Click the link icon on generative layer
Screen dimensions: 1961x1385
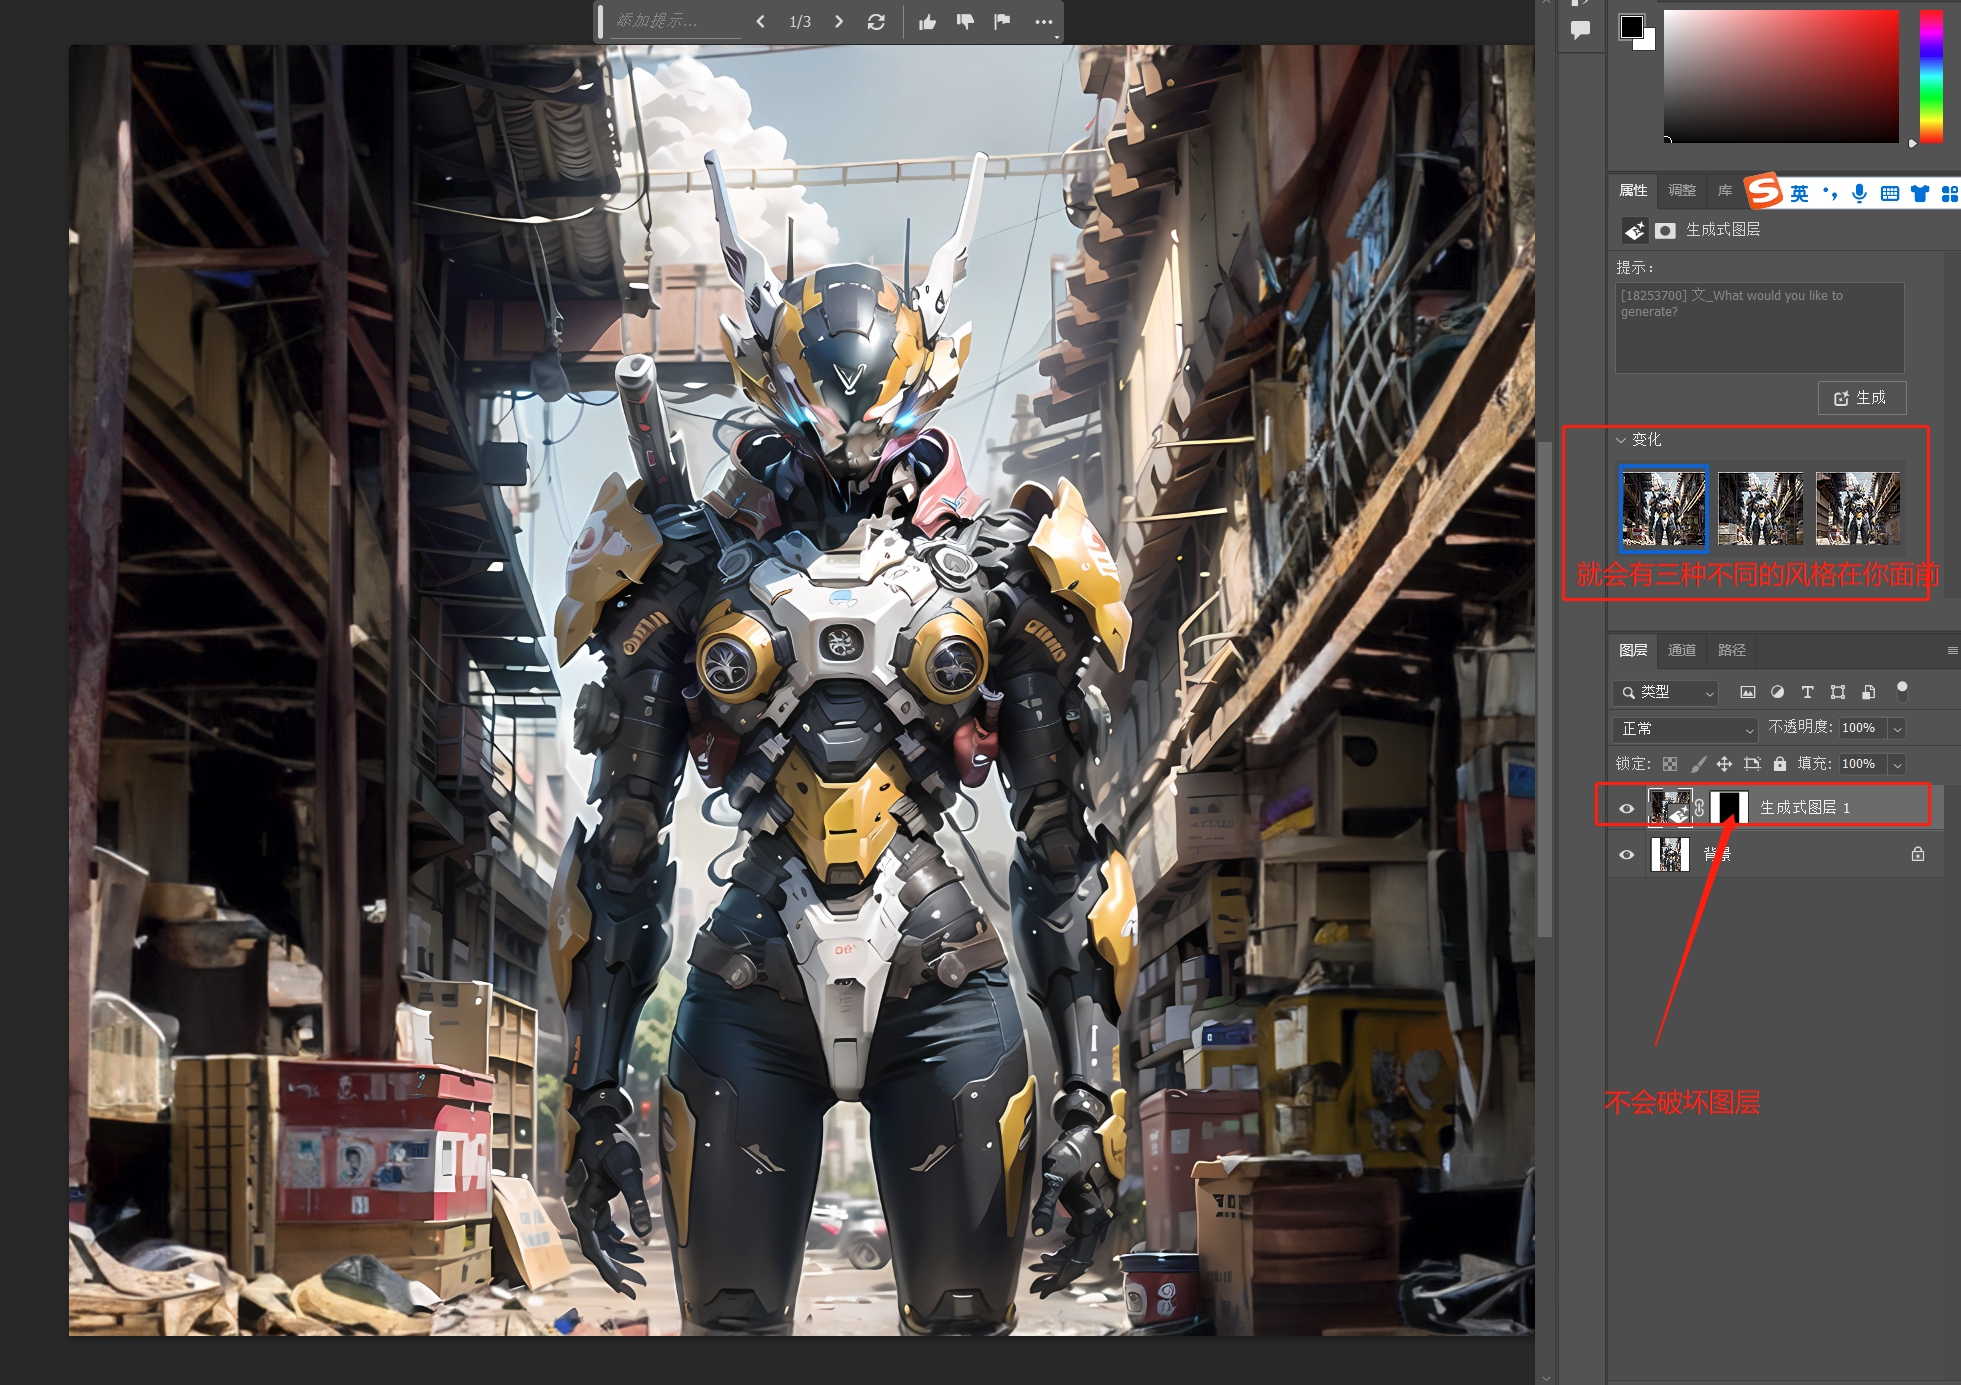[x=1699, y=807]
